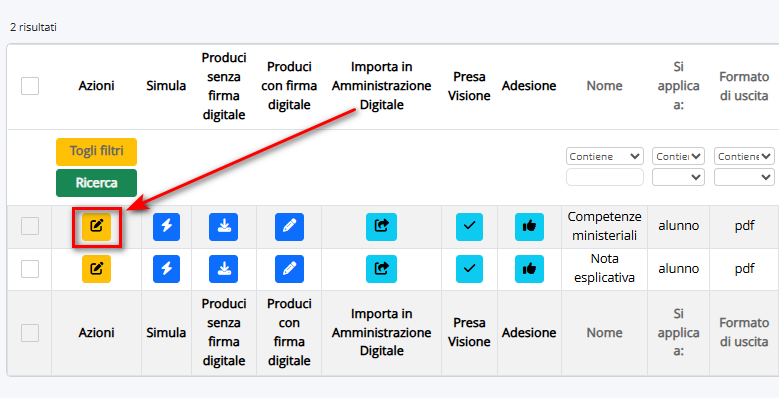Click the Togli filtri button
Viewport: 779px width, 398px height.
[96, 152]
